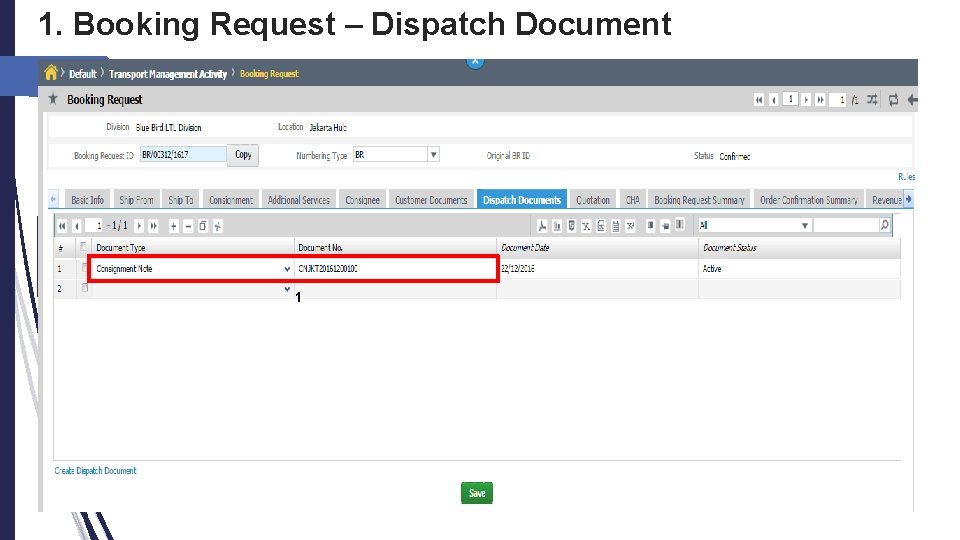
Task: Switch to the Additional Services tab
Action: pos(298,200)
